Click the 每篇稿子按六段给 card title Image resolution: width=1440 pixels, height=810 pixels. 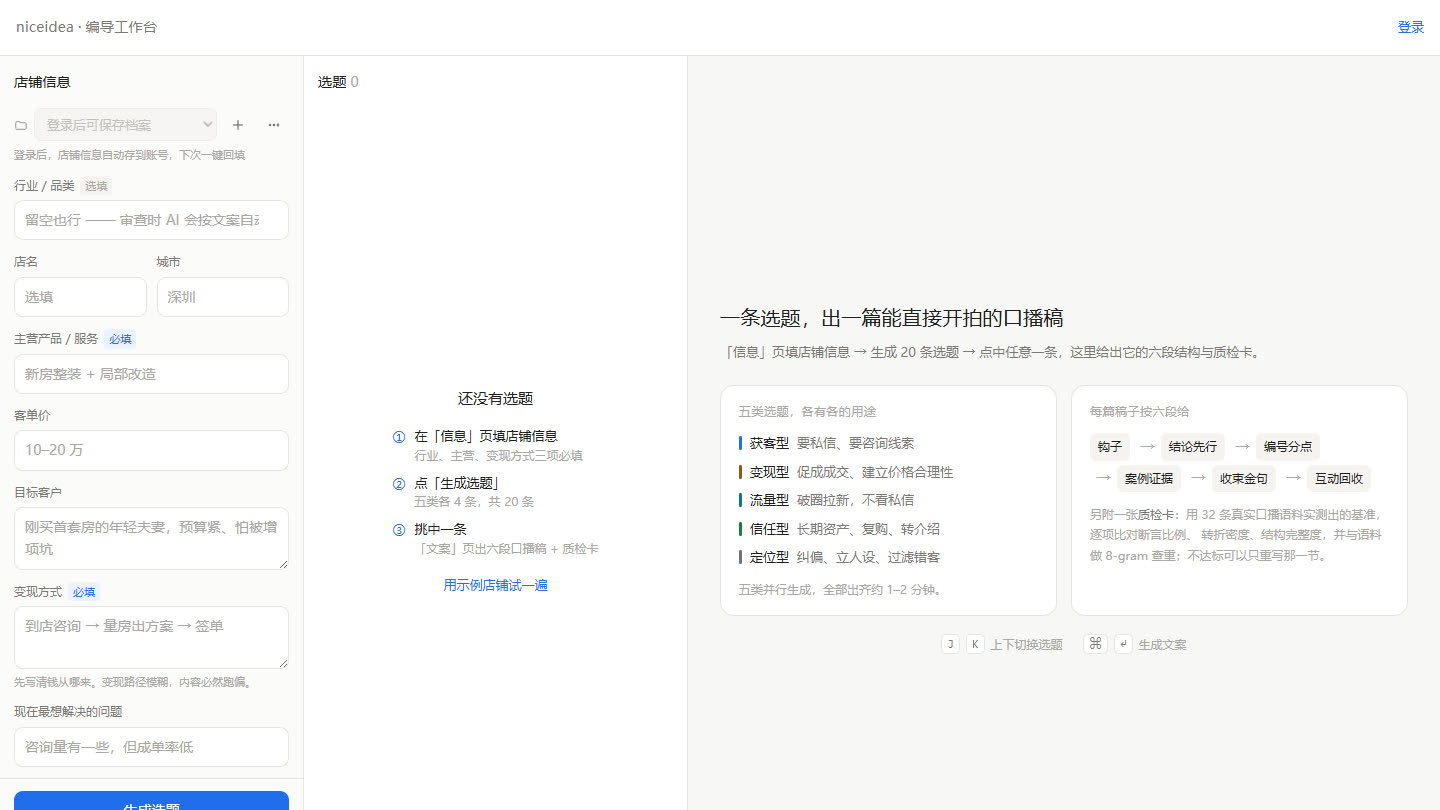tap(1139, 411)
